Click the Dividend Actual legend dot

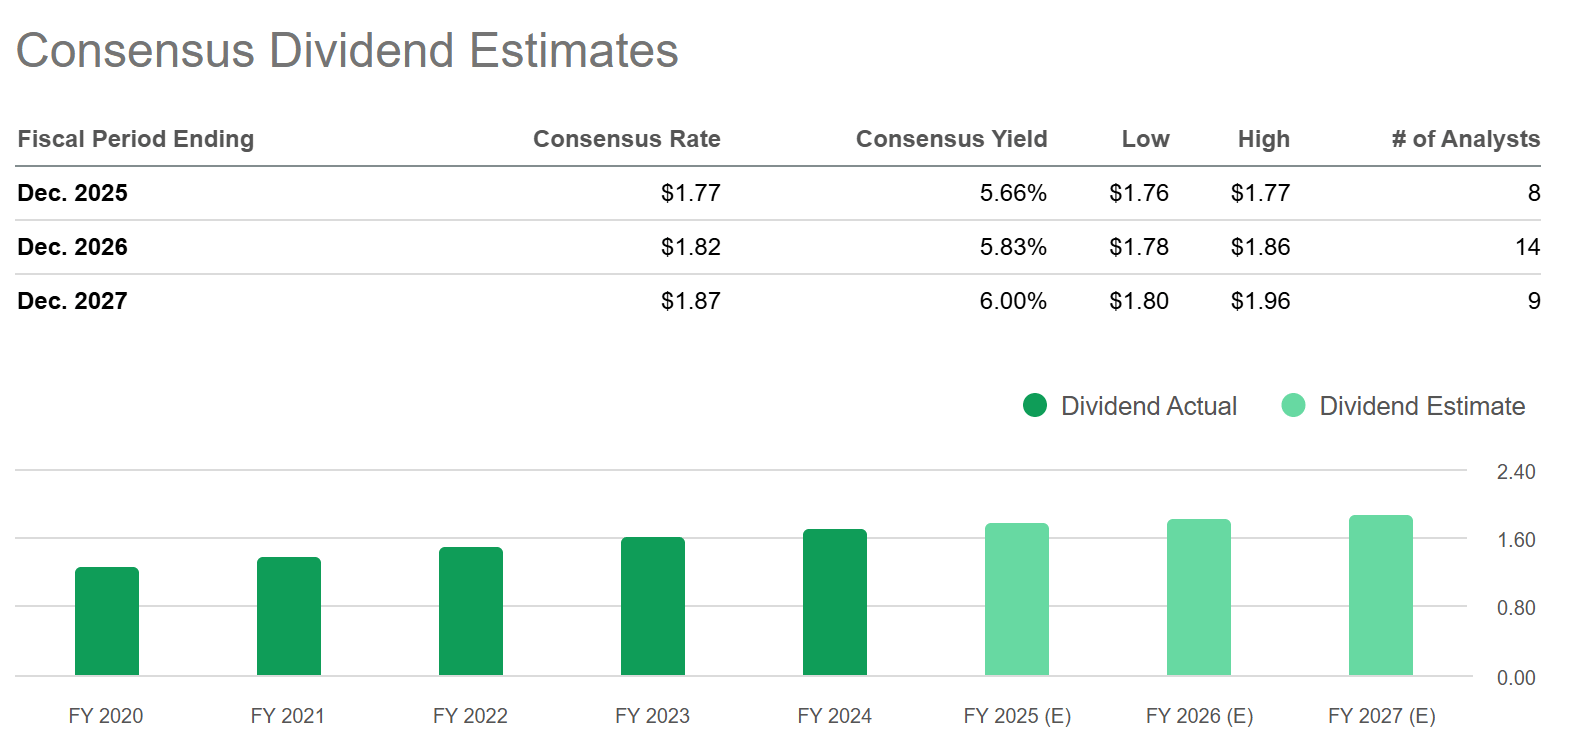click(1035, 405)
